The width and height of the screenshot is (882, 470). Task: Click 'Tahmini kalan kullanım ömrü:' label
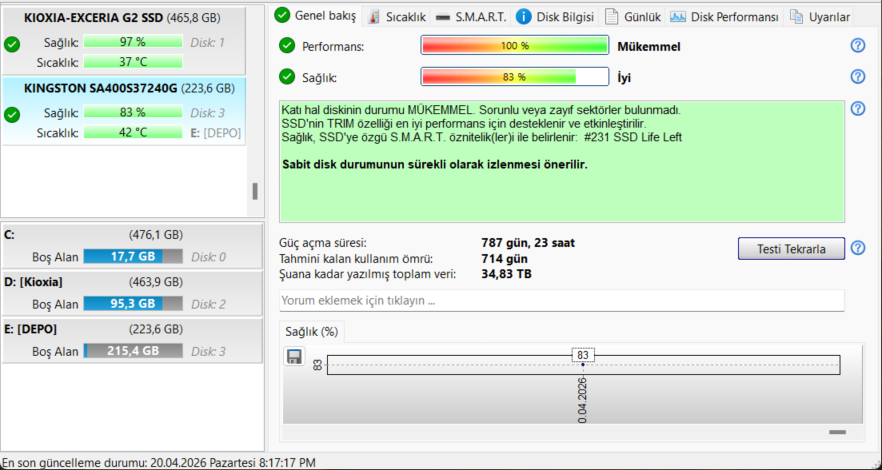click(x=356, y=259)
